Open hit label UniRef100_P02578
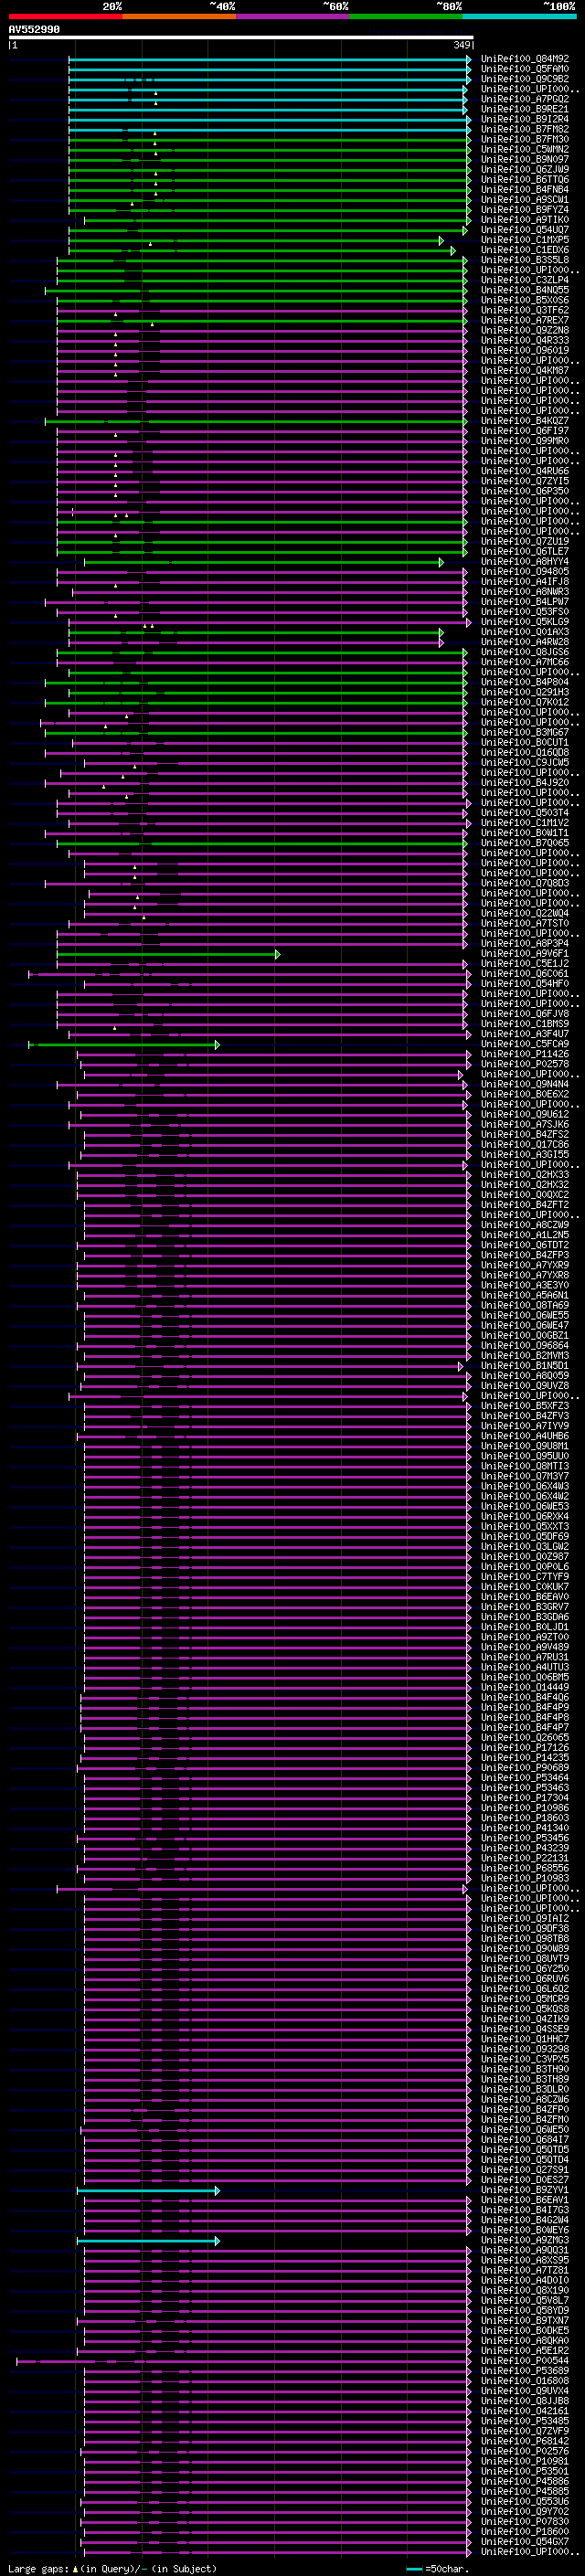 [525, 1064]
